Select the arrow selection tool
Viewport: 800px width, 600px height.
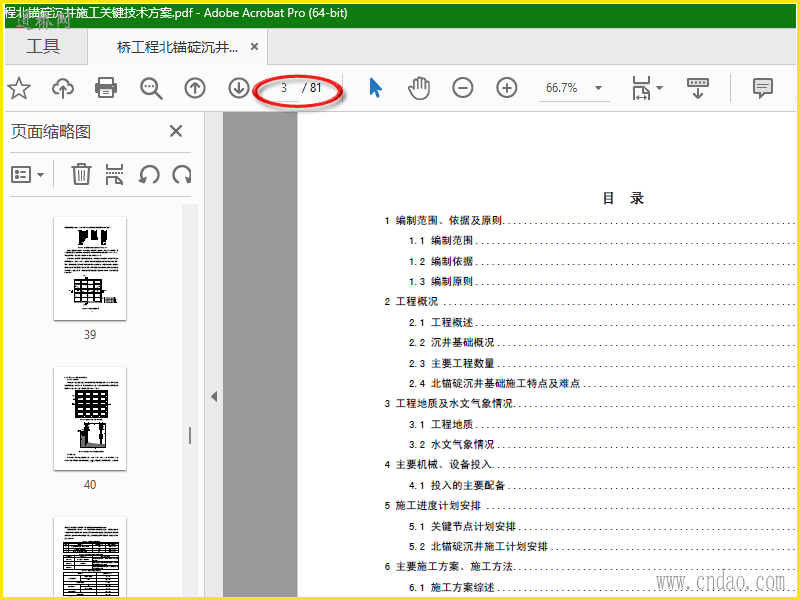click(x=376, y=88)
